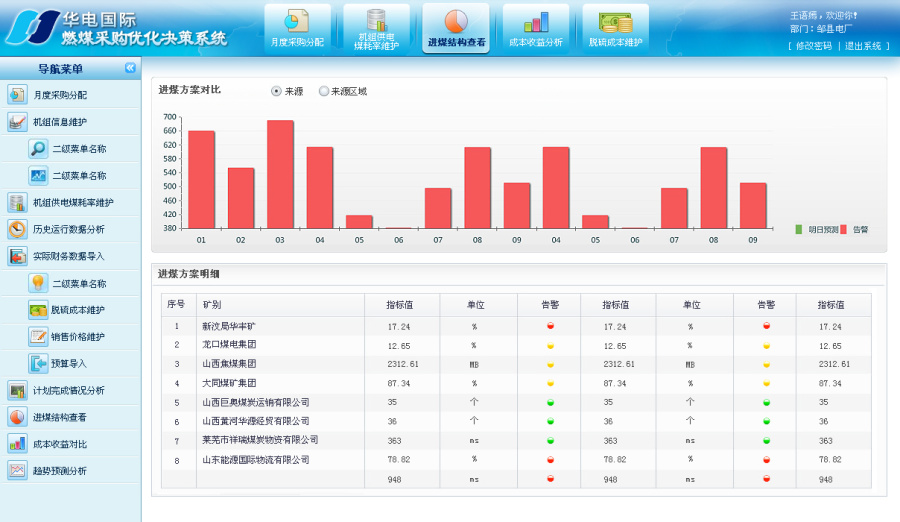The height and width of the screenshot is (522, 900).
Task: Select the row 山西焦煤集团
Action: pos(516,364)
